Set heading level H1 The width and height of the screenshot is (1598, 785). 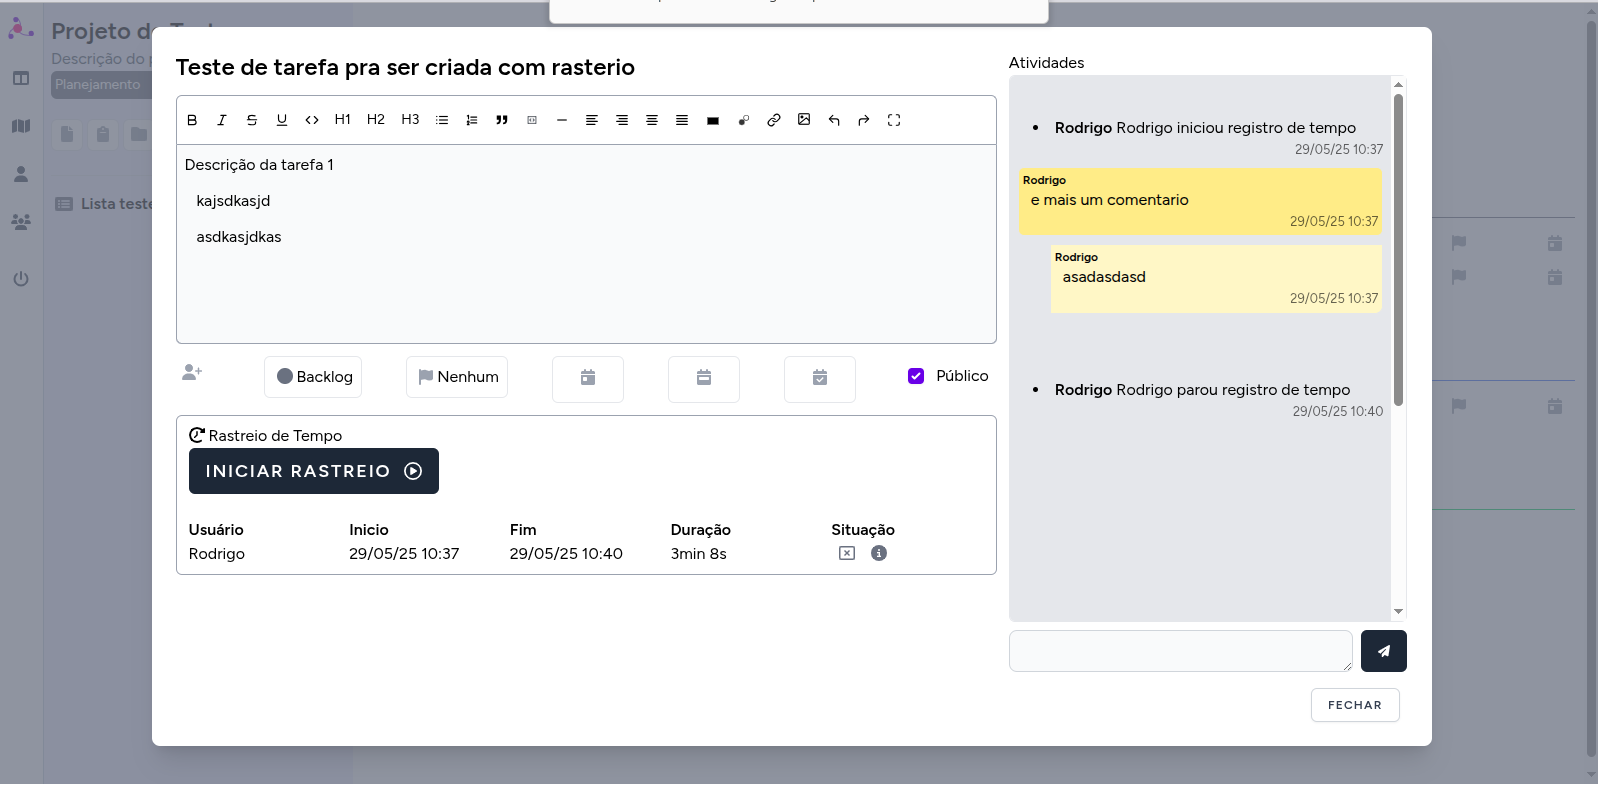pyautogui.click(x=343, y=120)
